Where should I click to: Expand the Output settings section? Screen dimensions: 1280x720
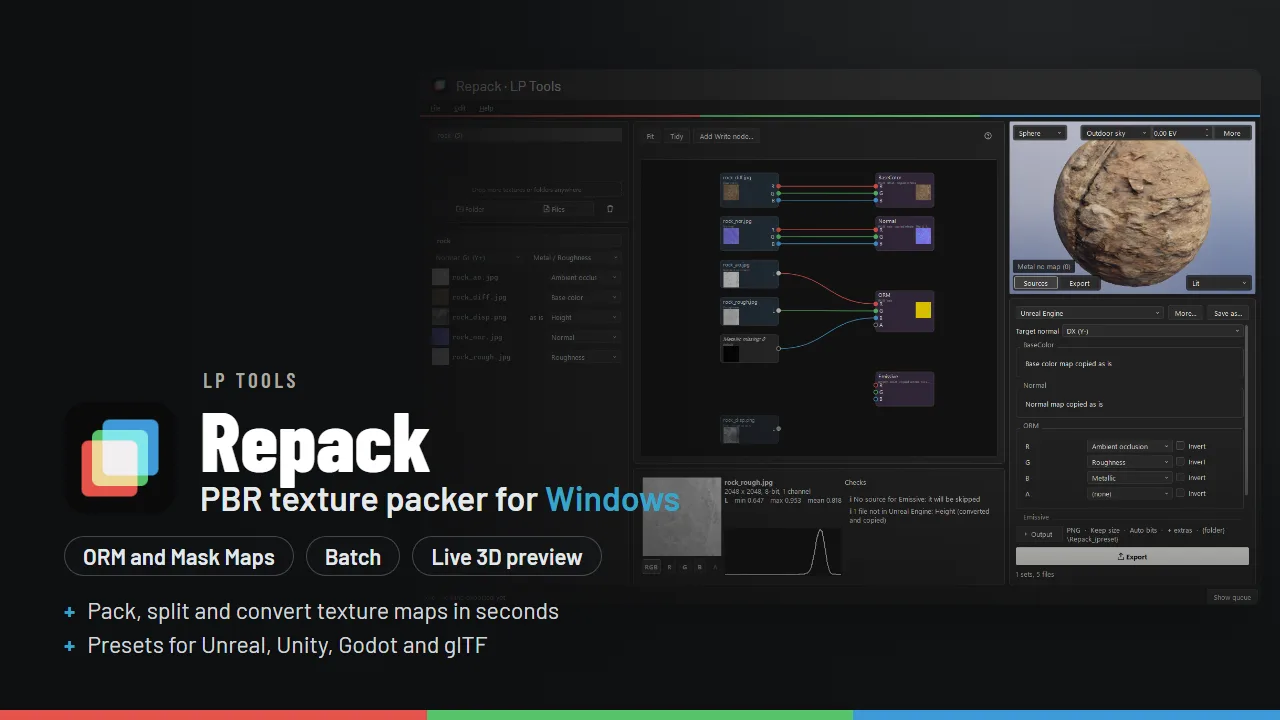pos(1038,534)
